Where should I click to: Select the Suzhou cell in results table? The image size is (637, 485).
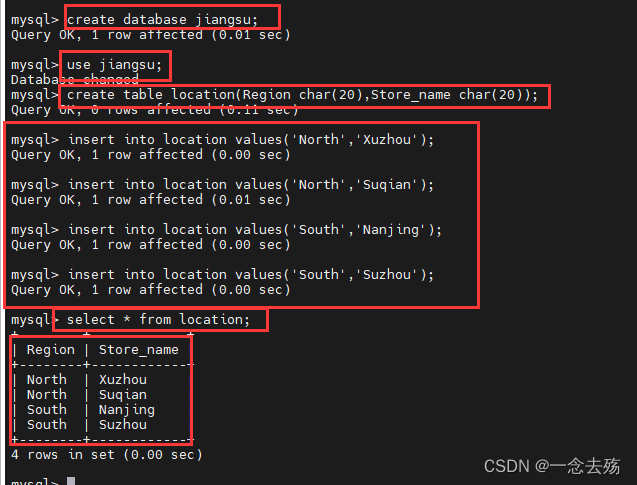click(122, 425)
